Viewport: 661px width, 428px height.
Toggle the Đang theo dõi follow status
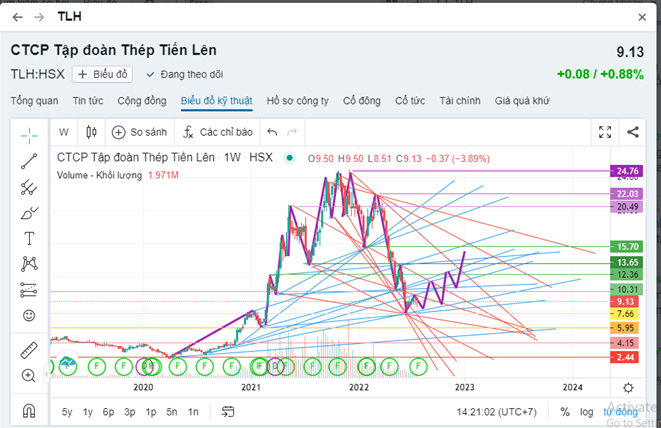(185, 75)
